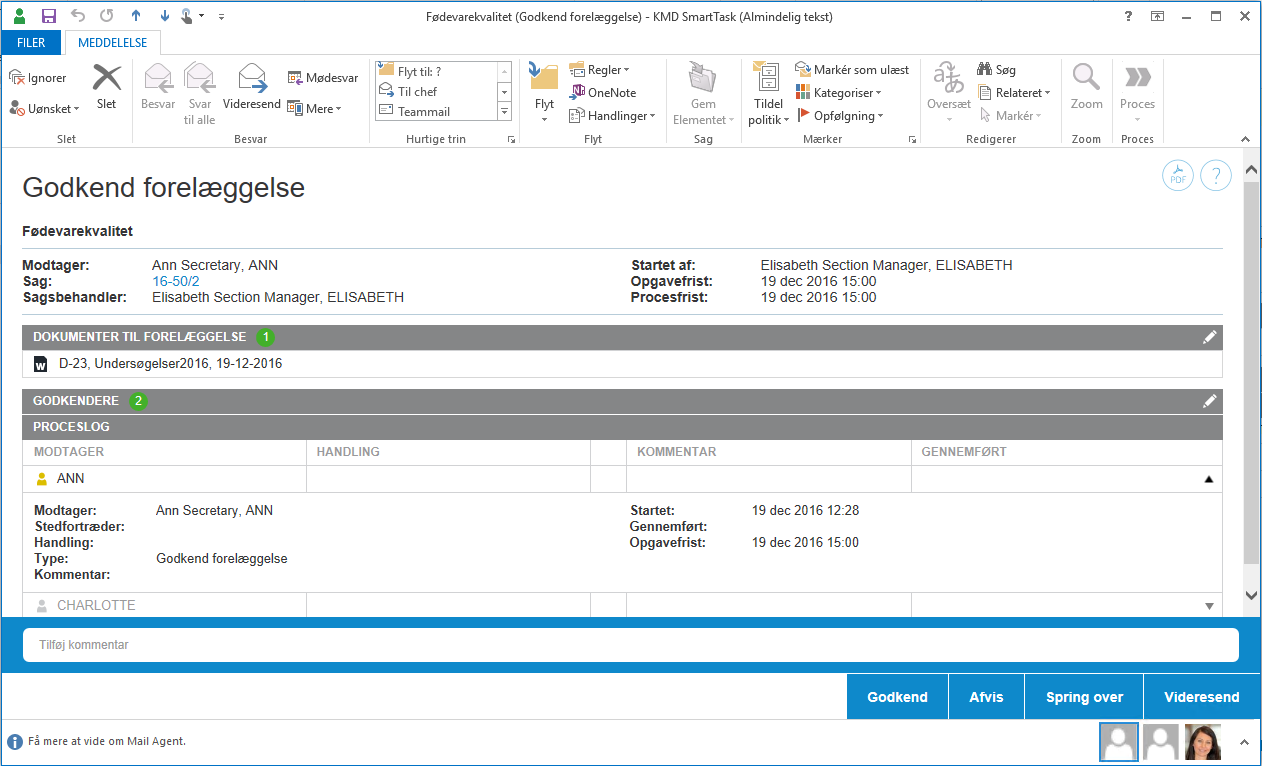Click the Proces ribbon icon
Screen dimensions: 1262x766
(x=1137, y=77)
